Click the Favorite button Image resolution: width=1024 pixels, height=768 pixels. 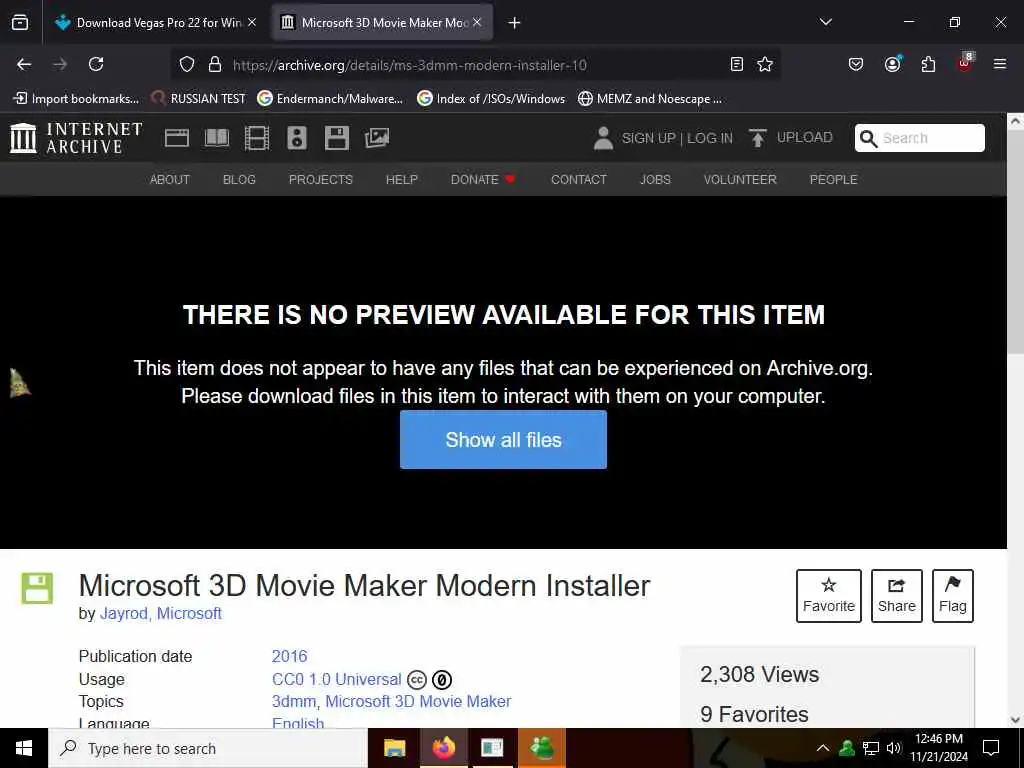(x=829, y=596)
